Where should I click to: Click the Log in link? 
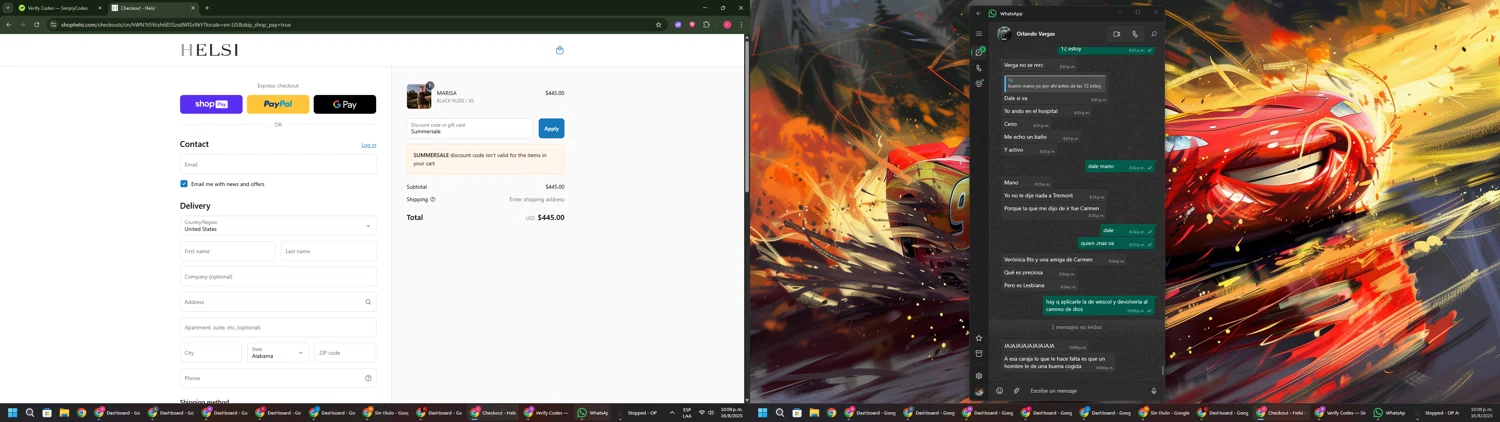click(369, 145)
